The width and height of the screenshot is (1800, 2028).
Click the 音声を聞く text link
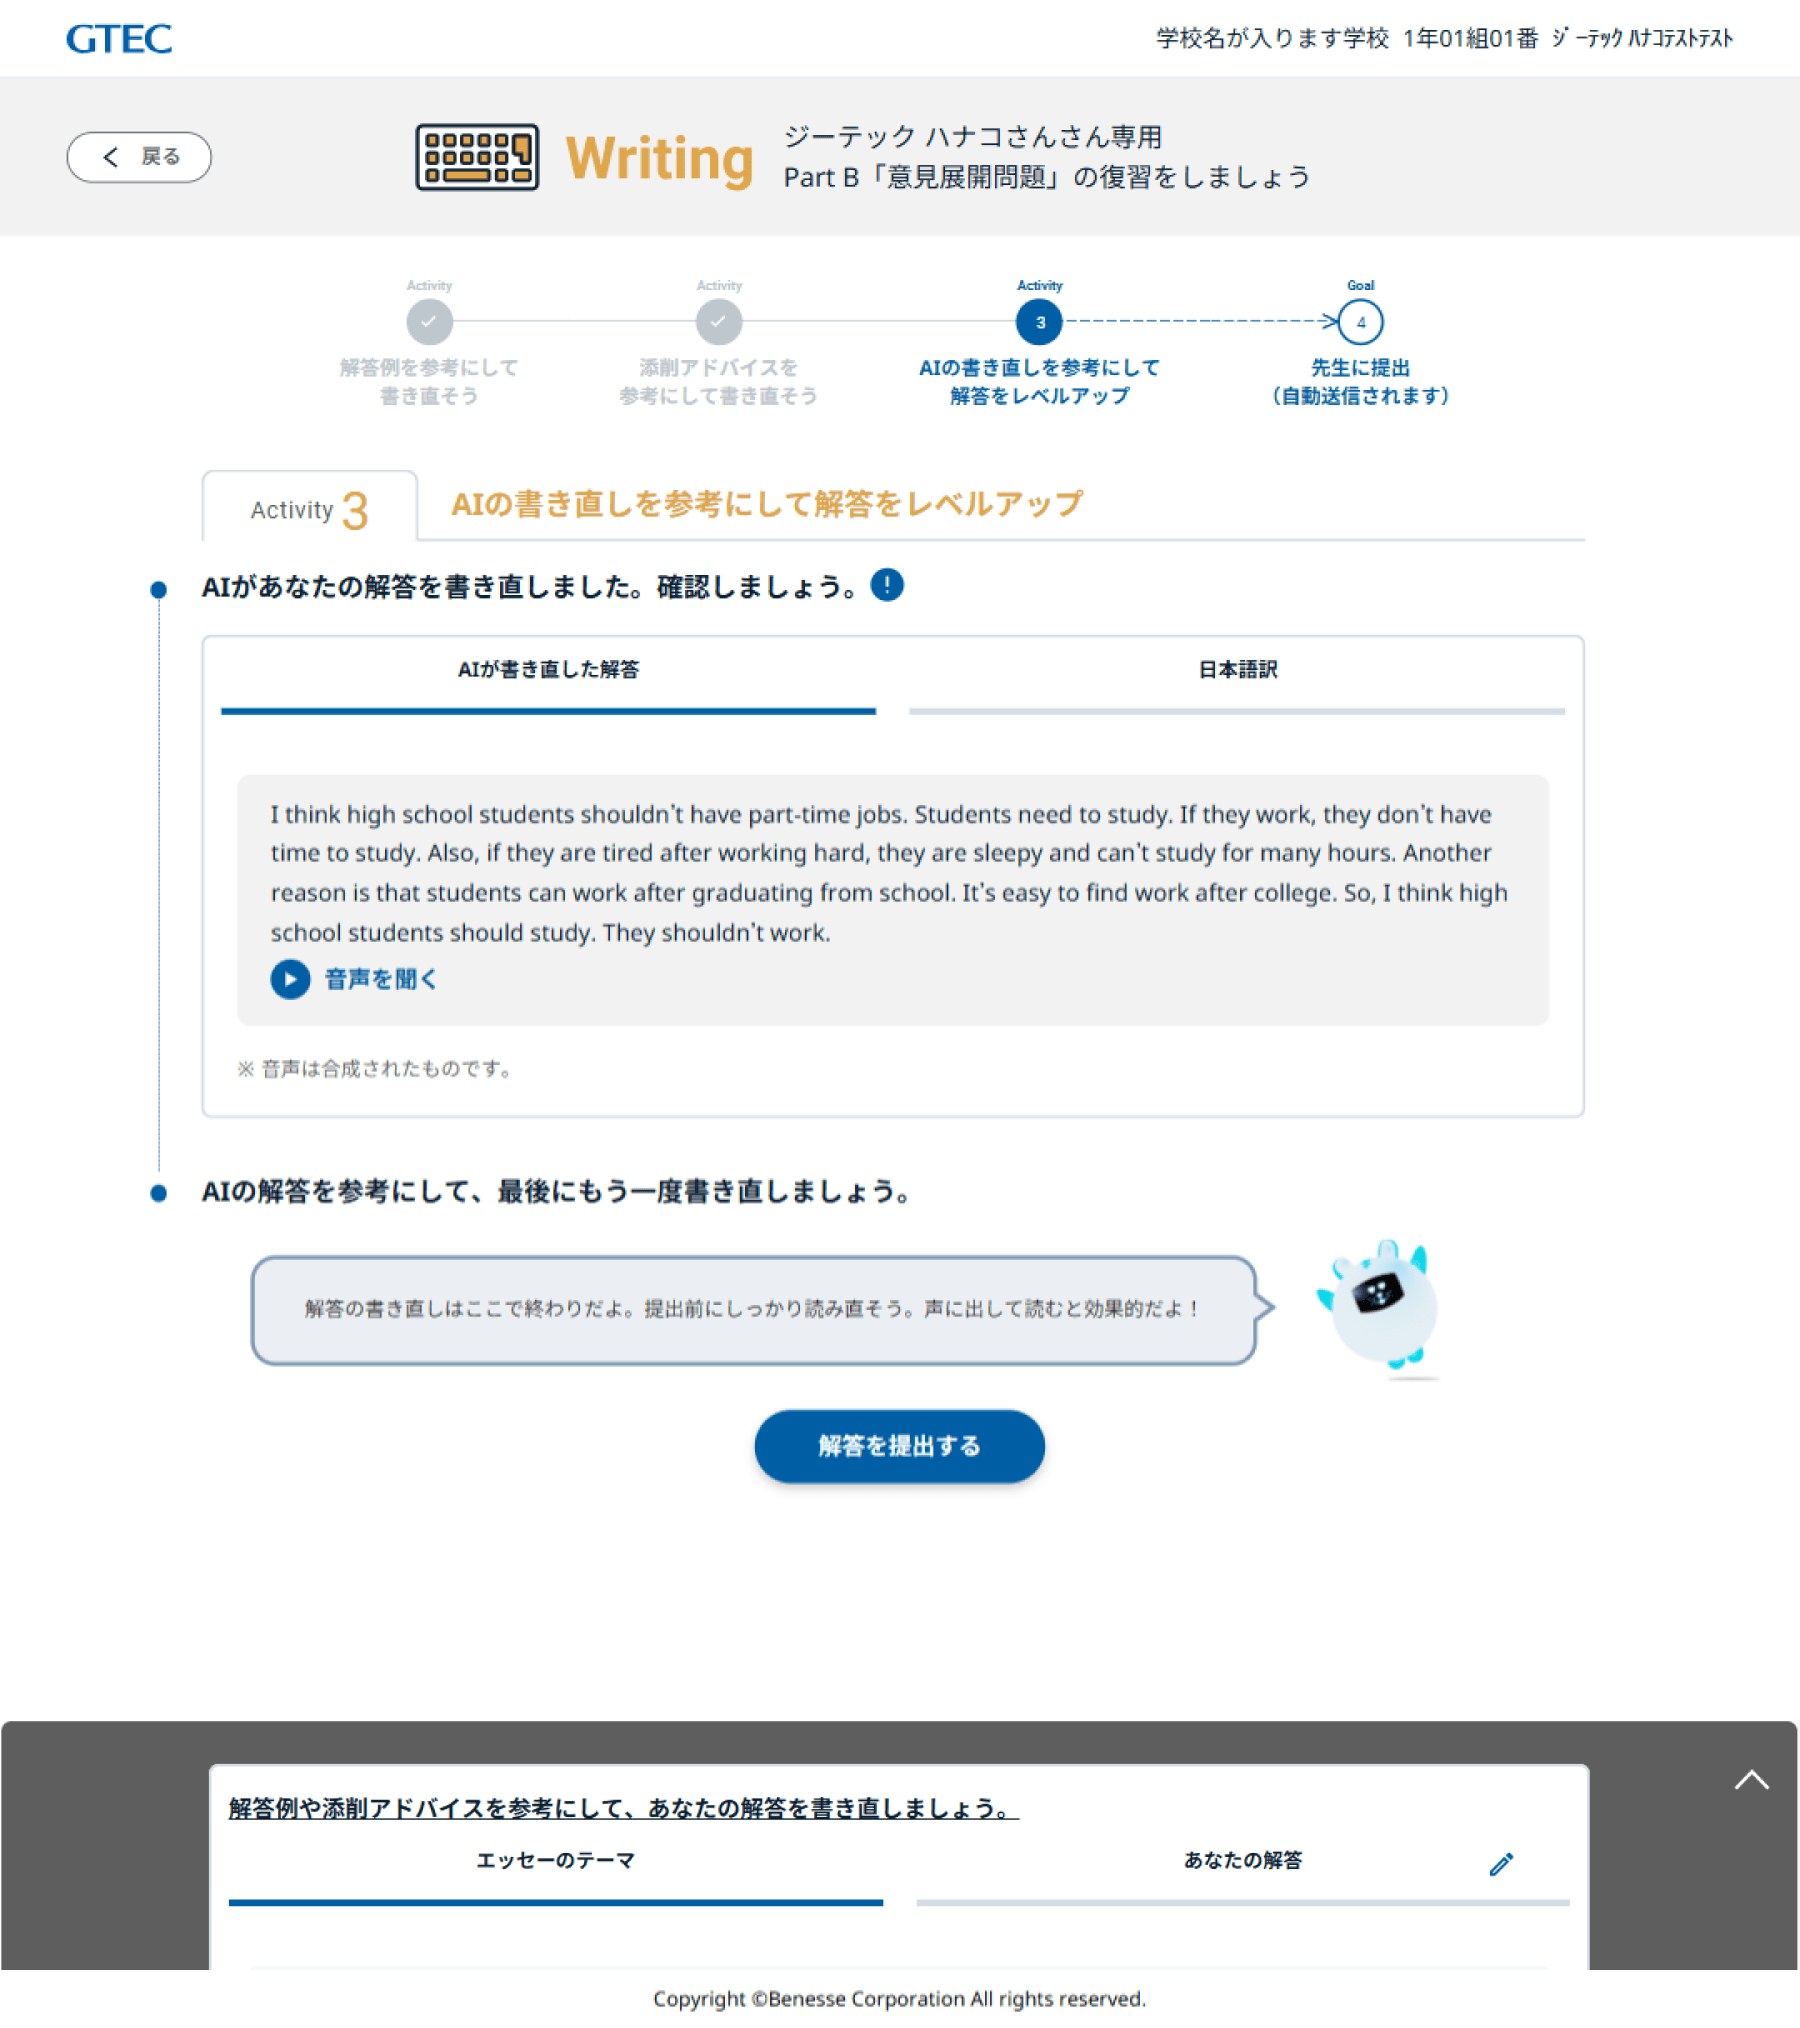tap(381, 979)
